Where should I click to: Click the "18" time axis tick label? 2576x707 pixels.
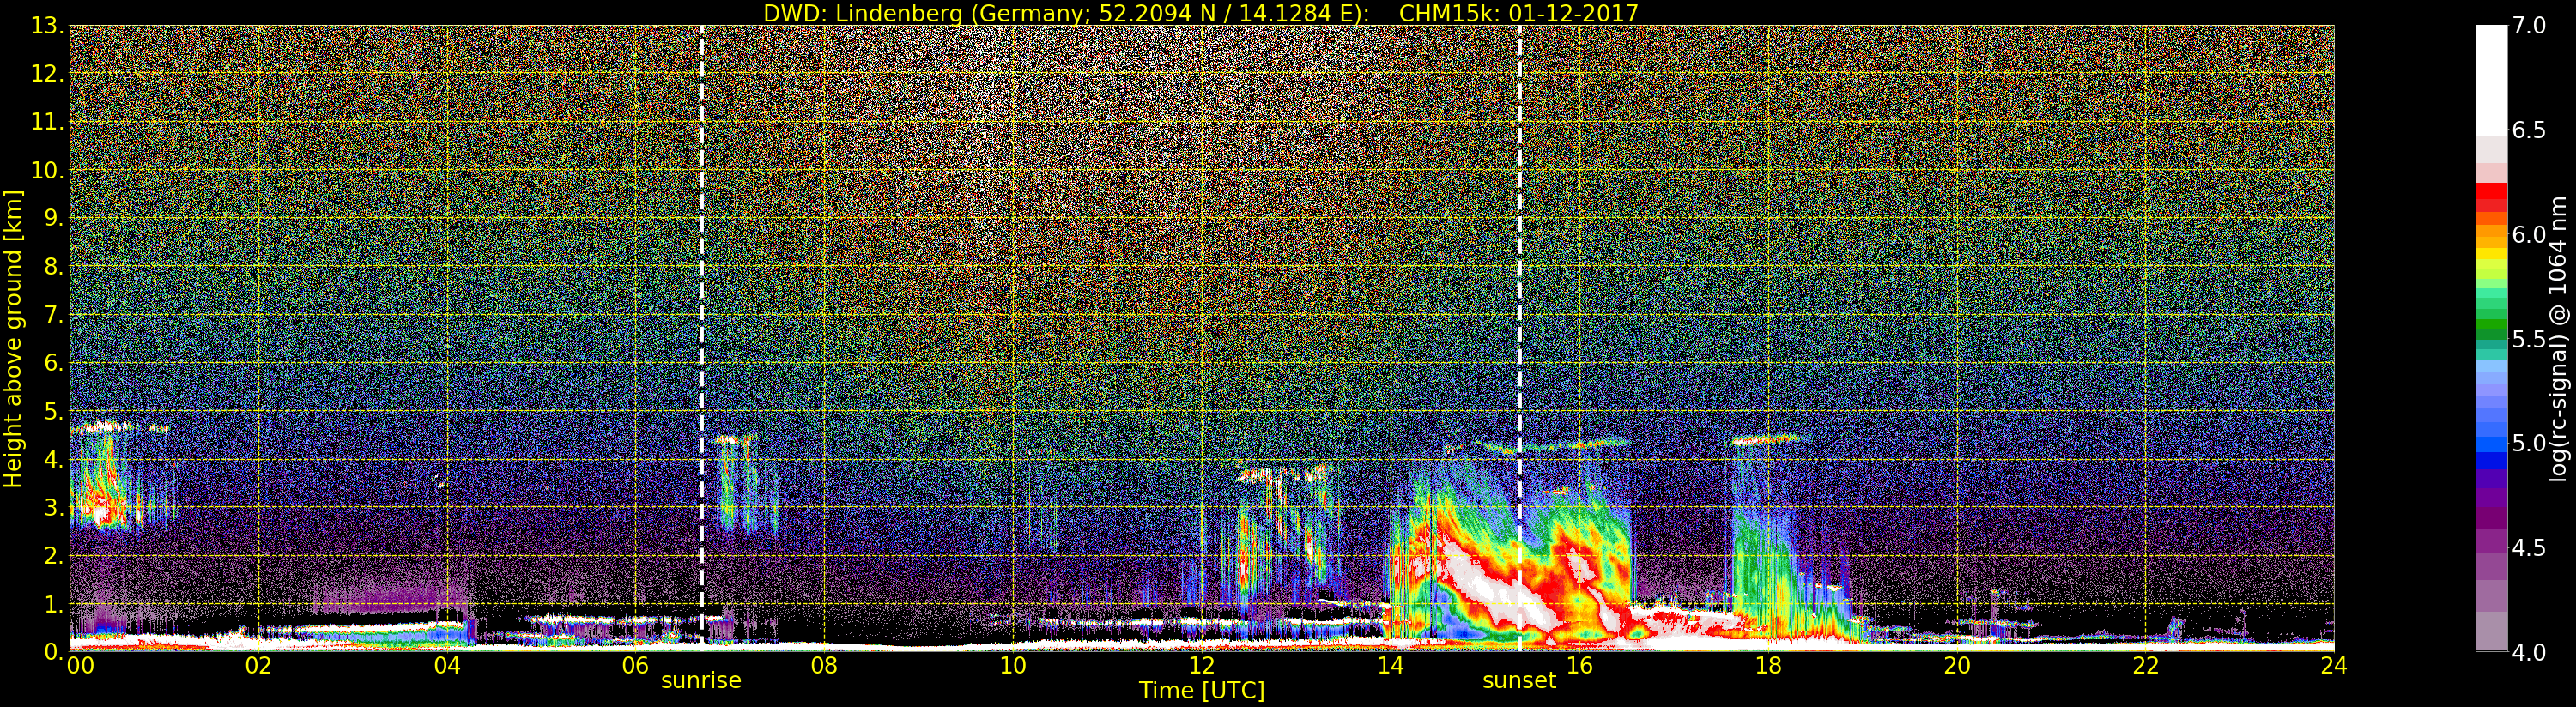[x=1768, y=666]
